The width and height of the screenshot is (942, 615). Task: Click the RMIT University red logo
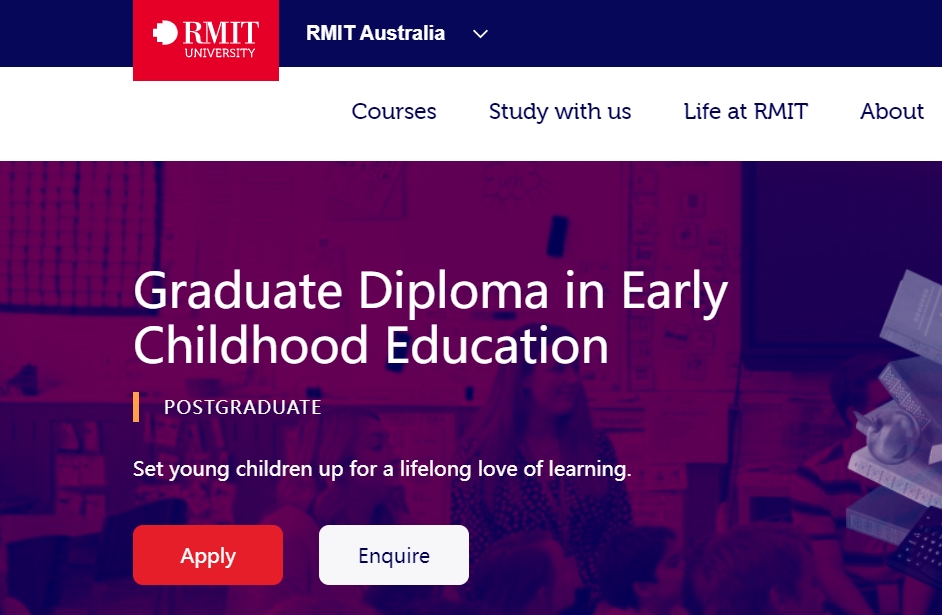[x=205, y=40]
